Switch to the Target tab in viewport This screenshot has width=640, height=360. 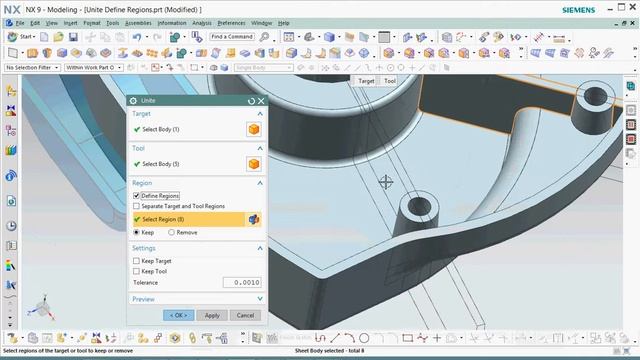[366, 81]
